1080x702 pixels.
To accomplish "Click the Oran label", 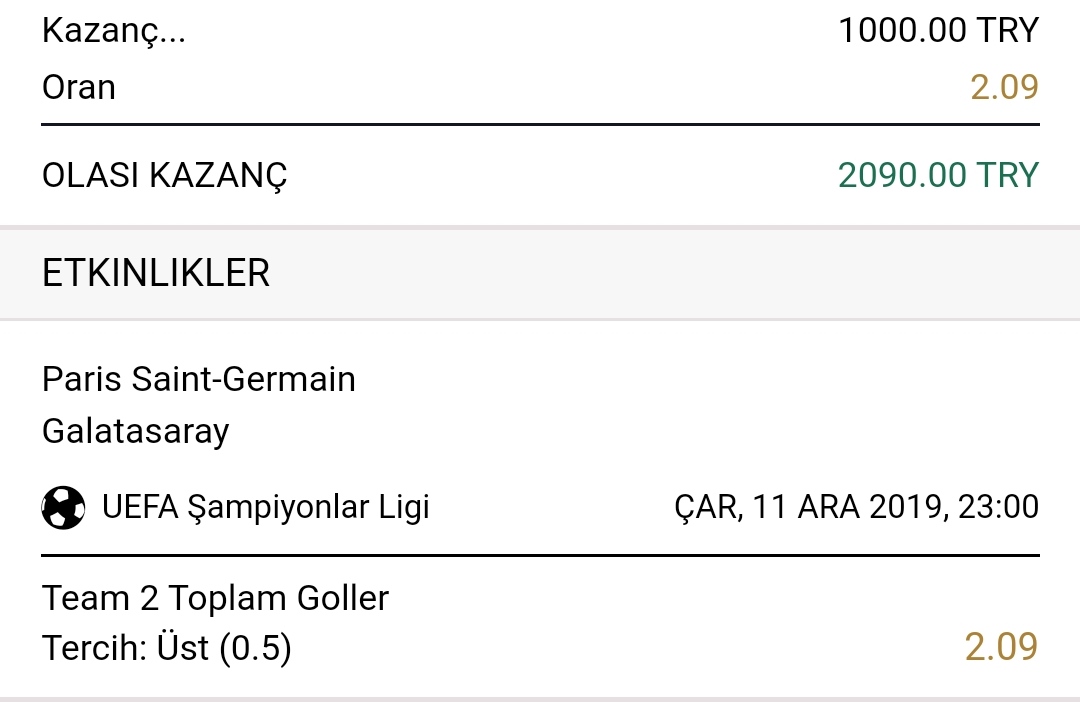I will (79, 87).
